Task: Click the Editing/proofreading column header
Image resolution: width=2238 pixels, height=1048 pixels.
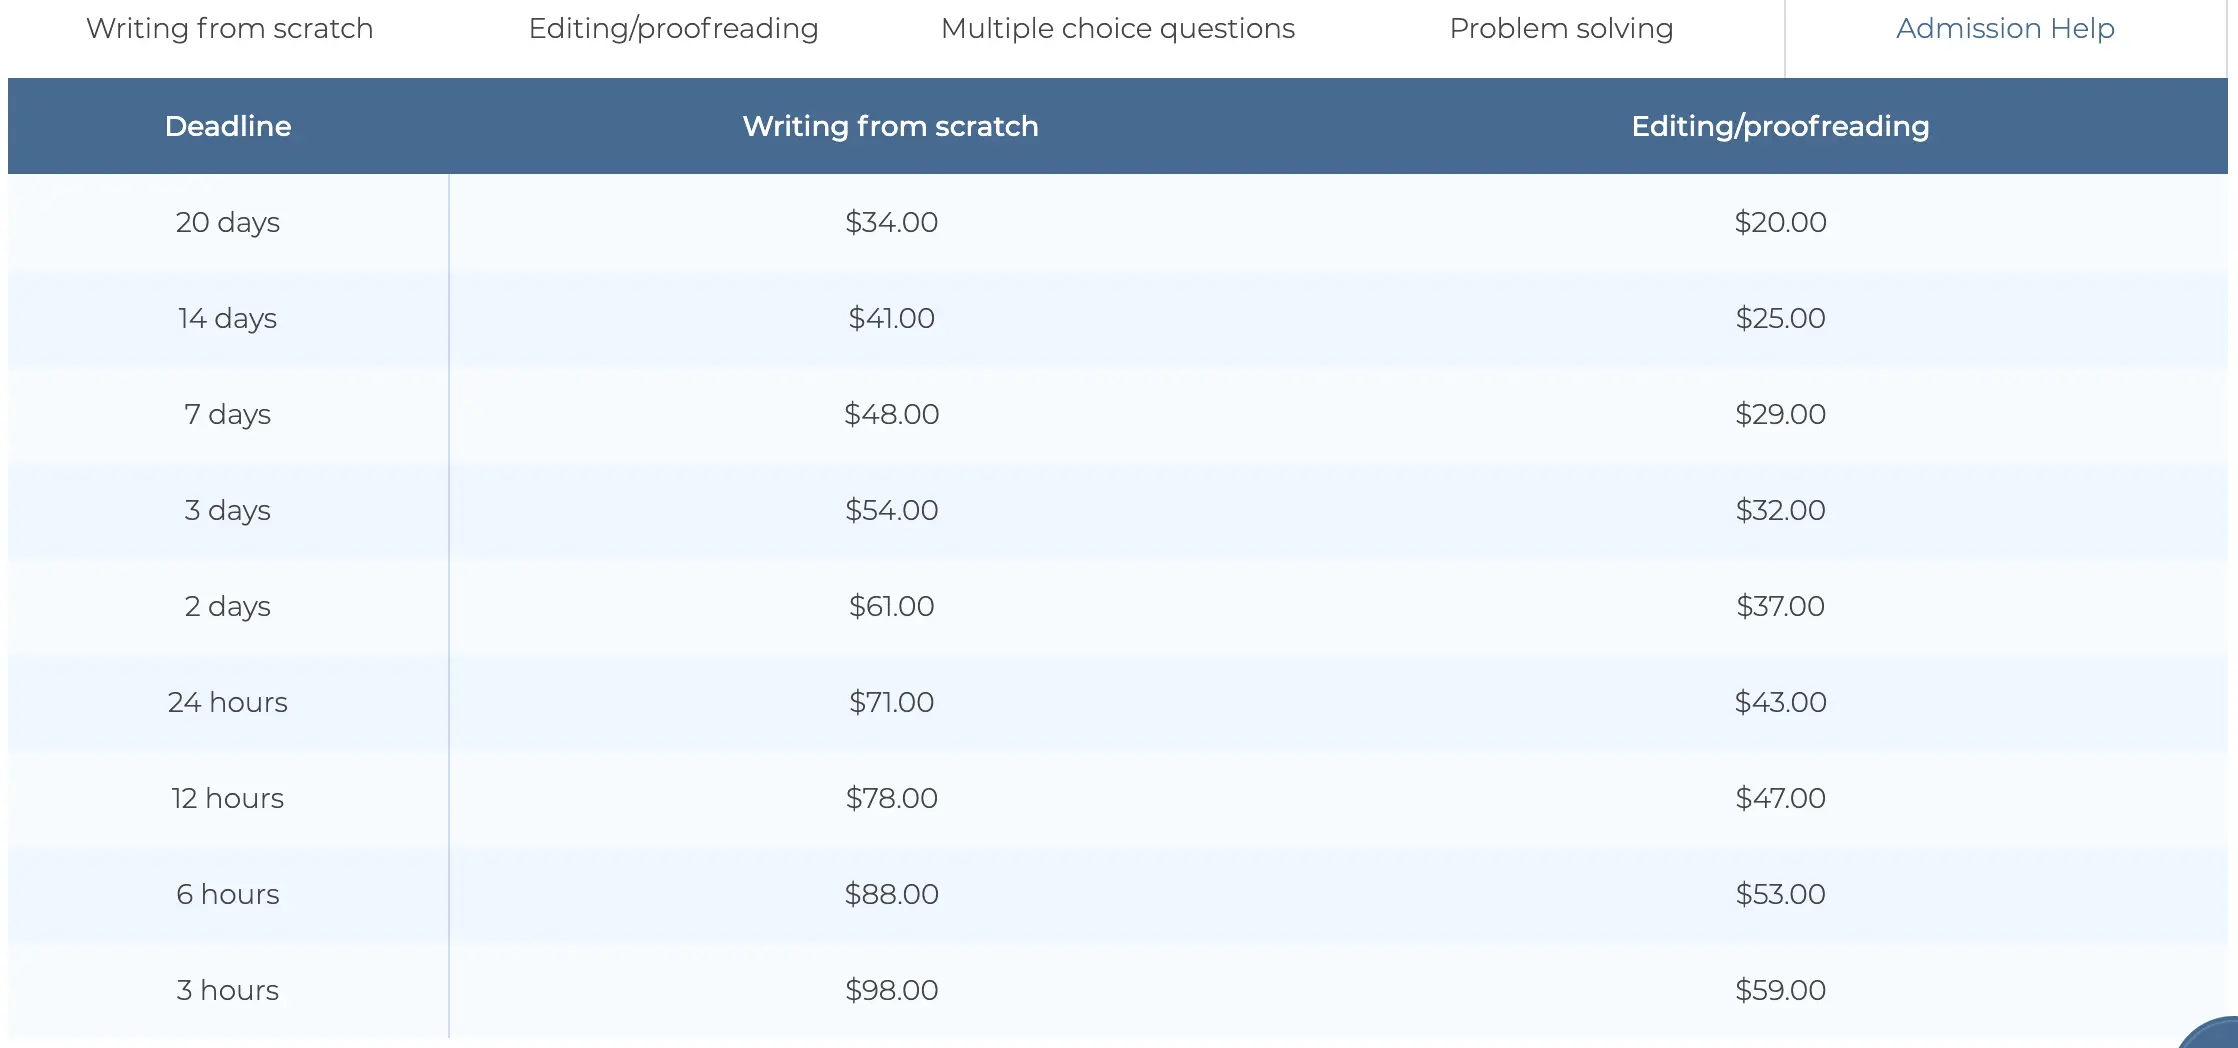Action: (x=1779, y=126)
